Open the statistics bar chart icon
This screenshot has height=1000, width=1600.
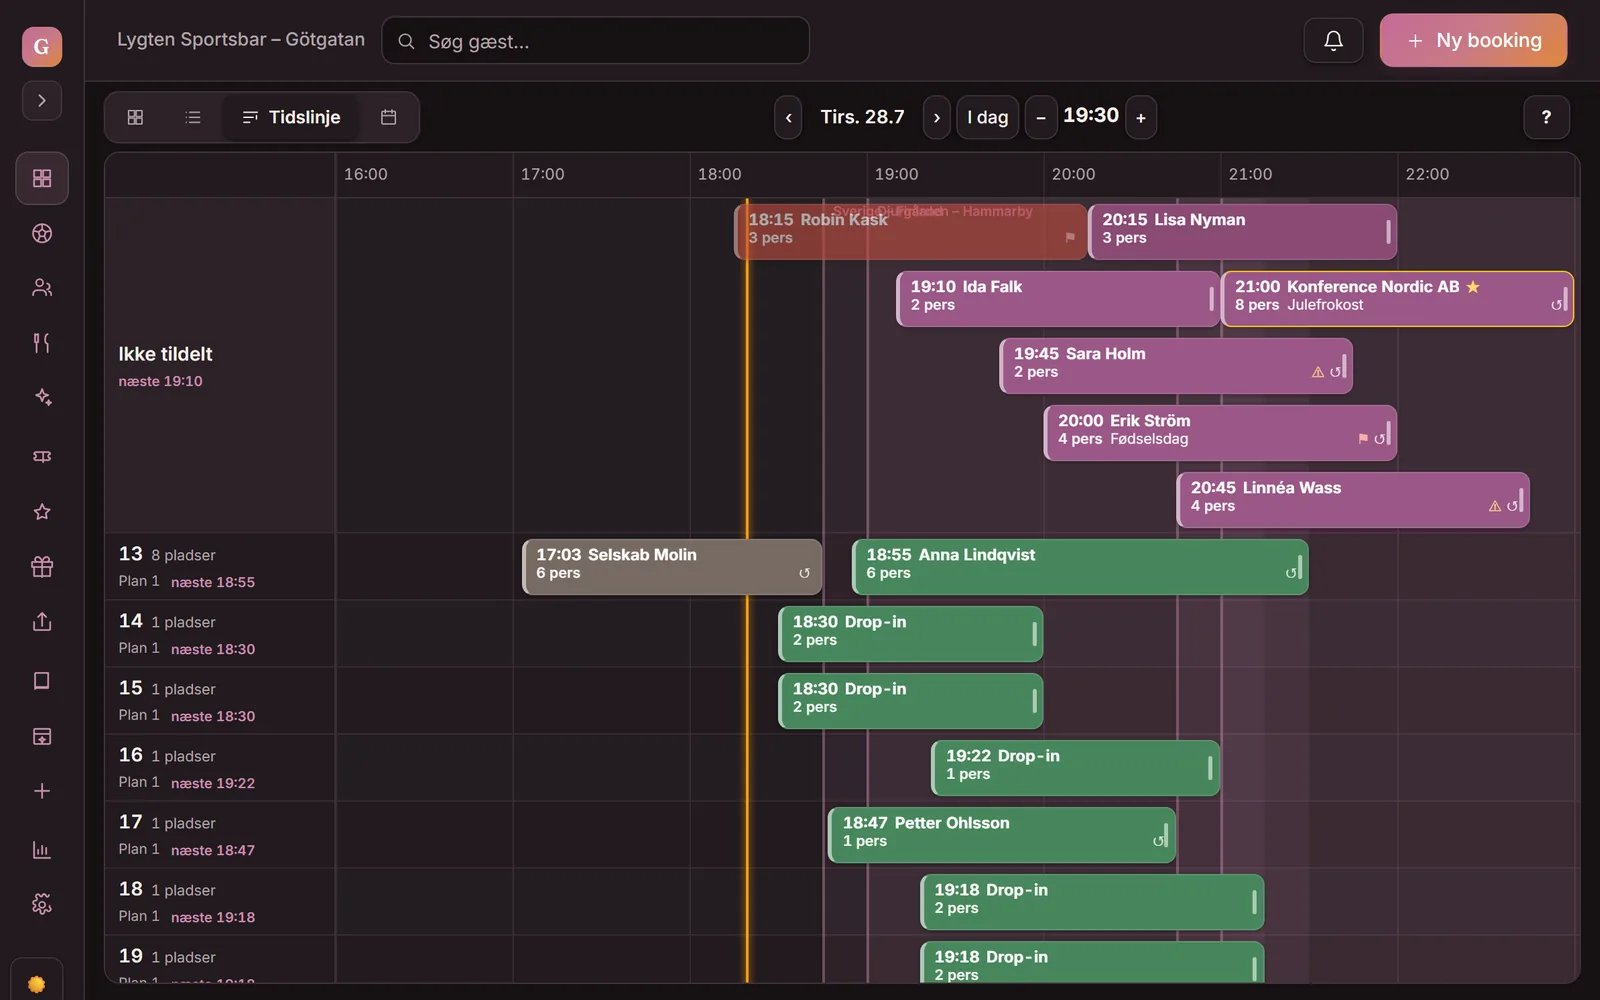pos(42,850)
